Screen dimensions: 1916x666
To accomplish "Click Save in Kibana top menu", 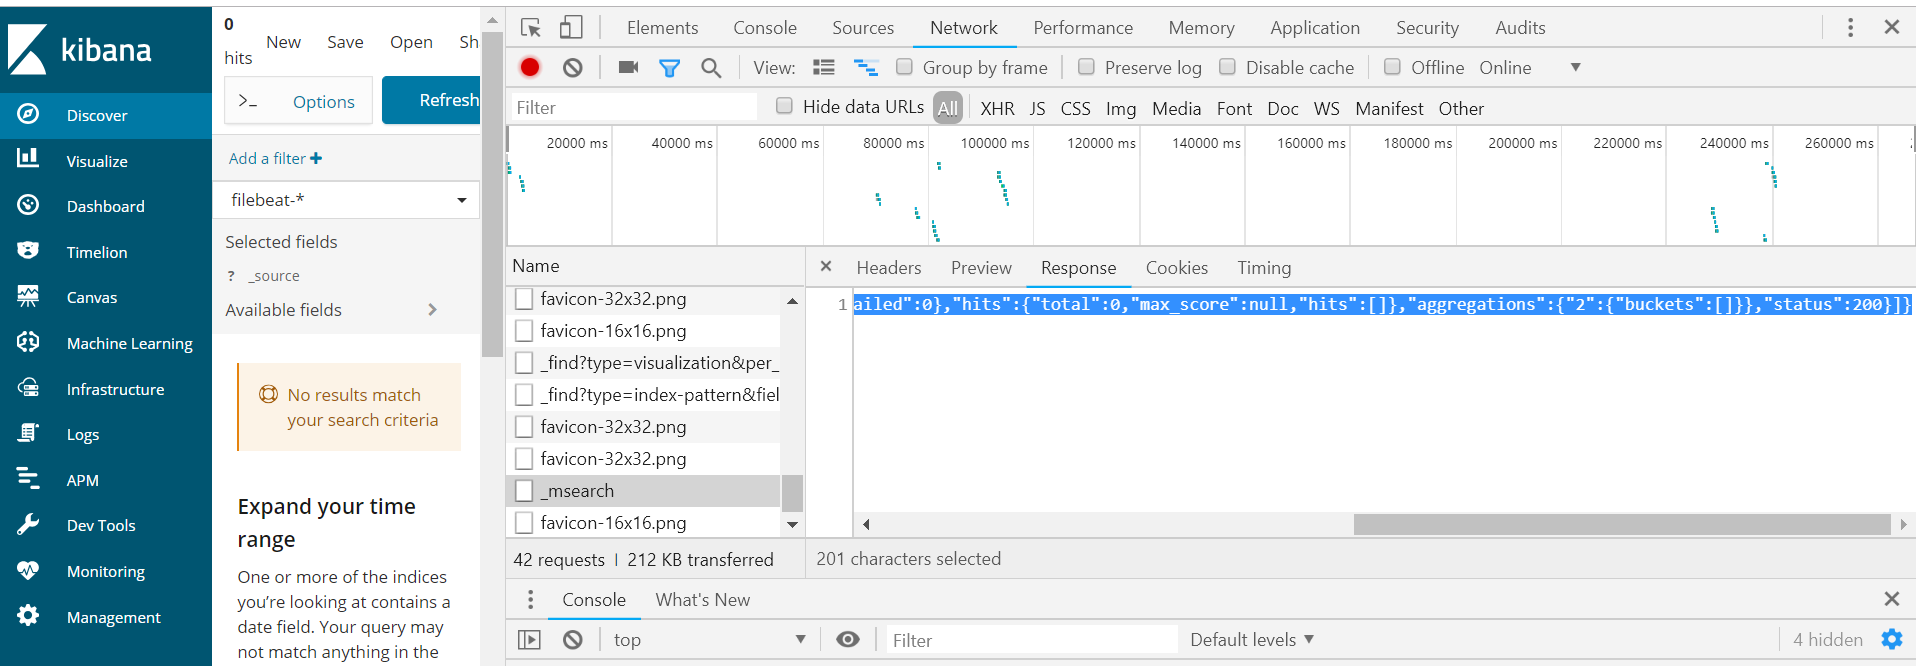I will (345, 42).
